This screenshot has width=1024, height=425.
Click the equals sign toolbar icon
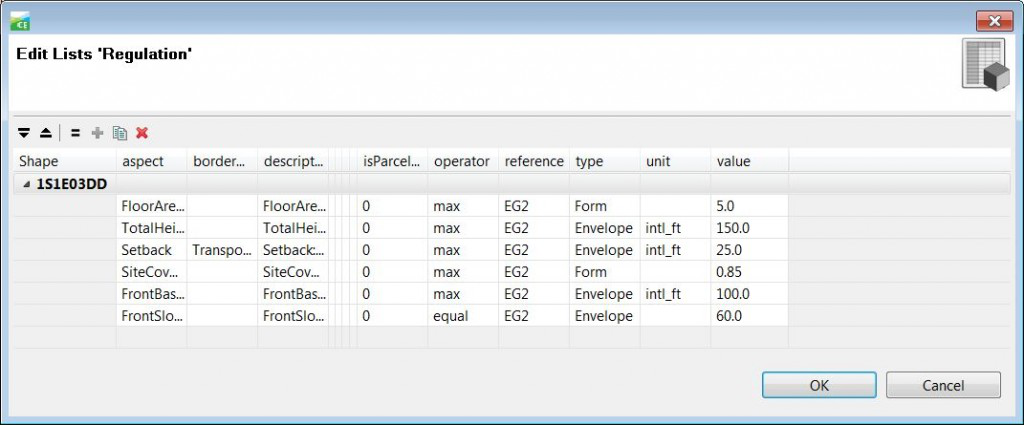pyautogui.click(x=75, y=133)
